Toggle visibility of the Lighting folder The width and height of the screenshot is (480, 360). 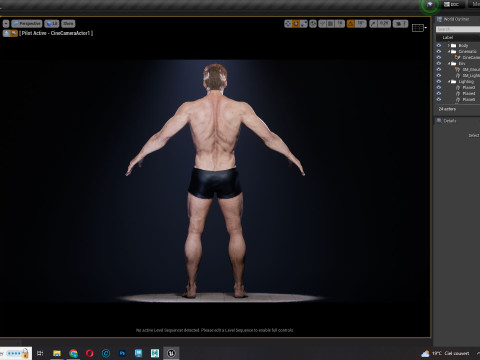[x=439, y=81]
